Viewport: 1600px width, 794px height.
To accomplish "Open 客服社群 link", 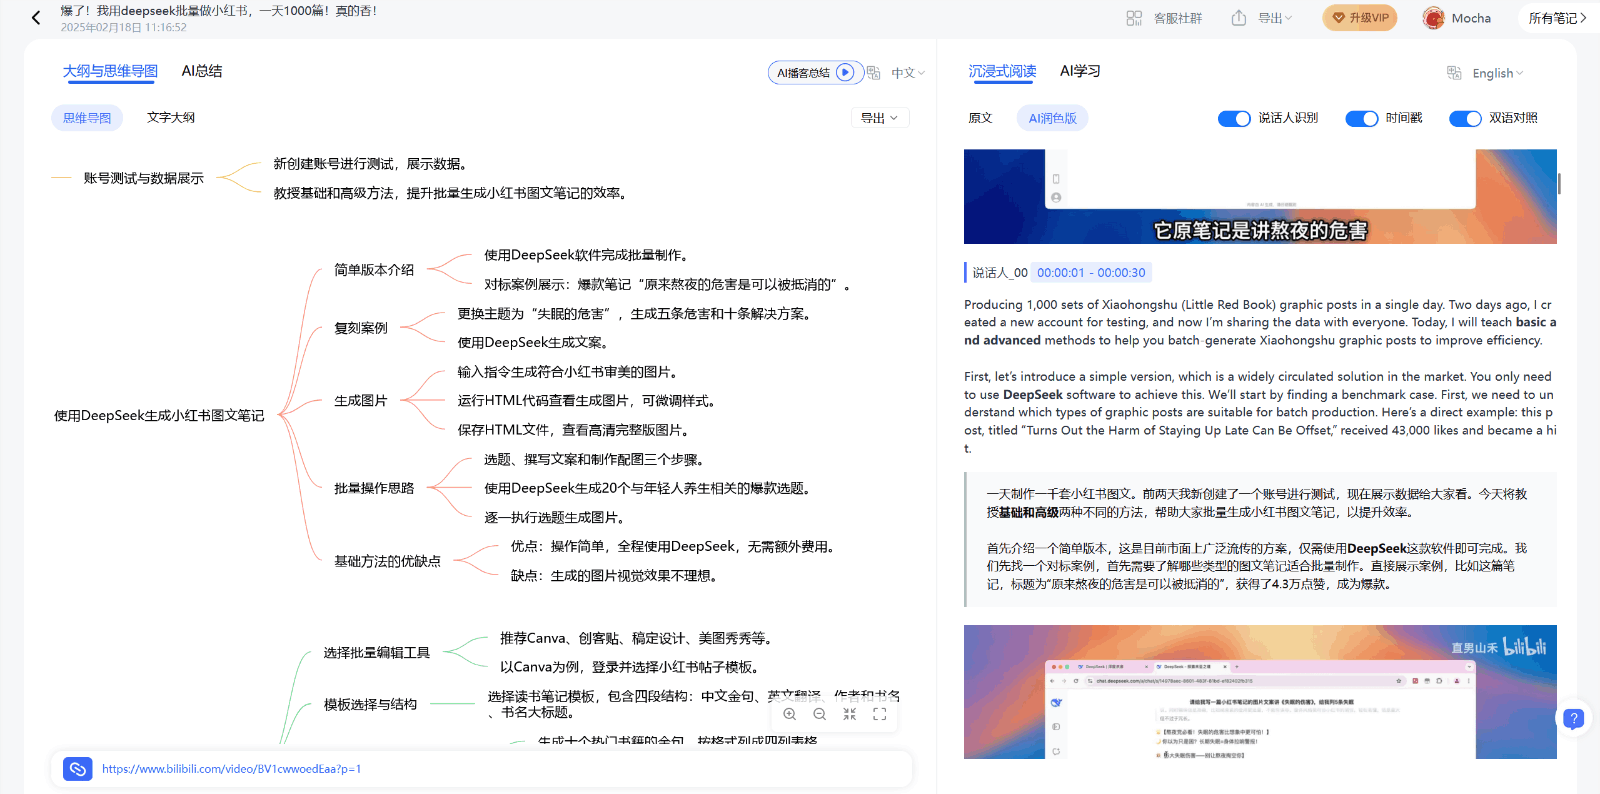I will pos(1178,18).
